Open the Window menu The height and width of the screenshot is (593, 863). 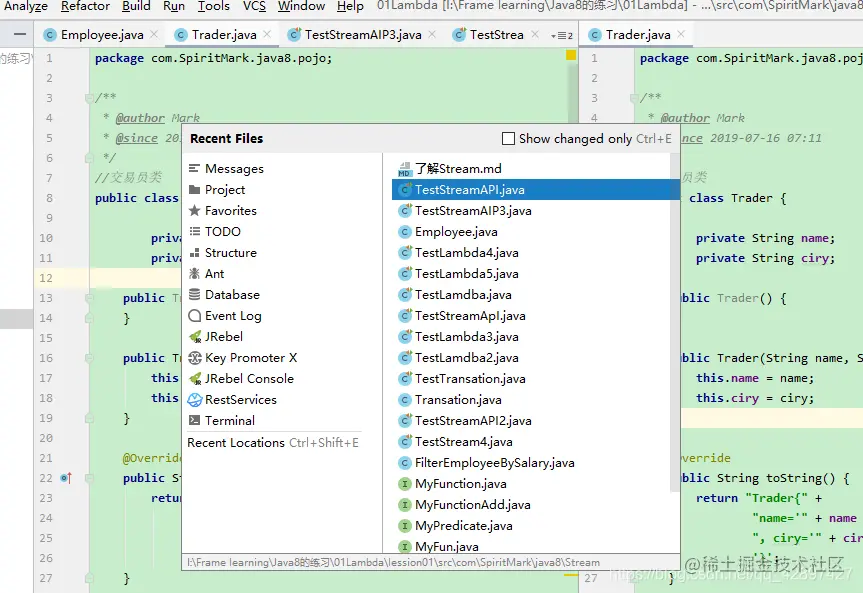[301, 6]
